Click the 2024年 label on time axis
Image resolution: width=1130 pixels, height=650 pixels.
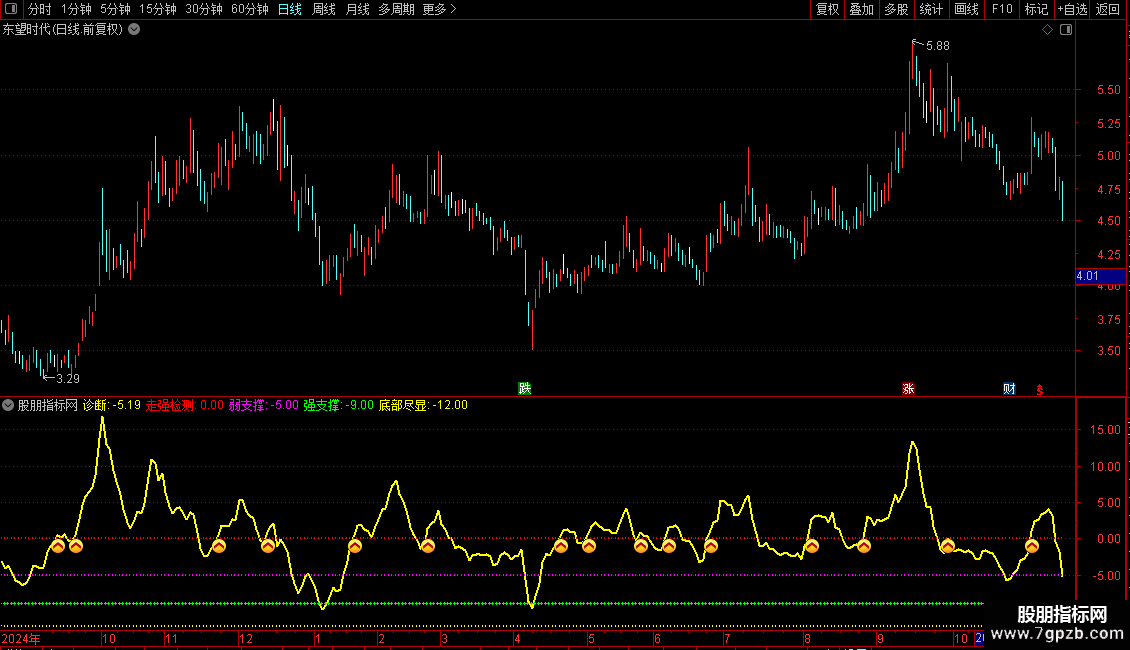22,639
